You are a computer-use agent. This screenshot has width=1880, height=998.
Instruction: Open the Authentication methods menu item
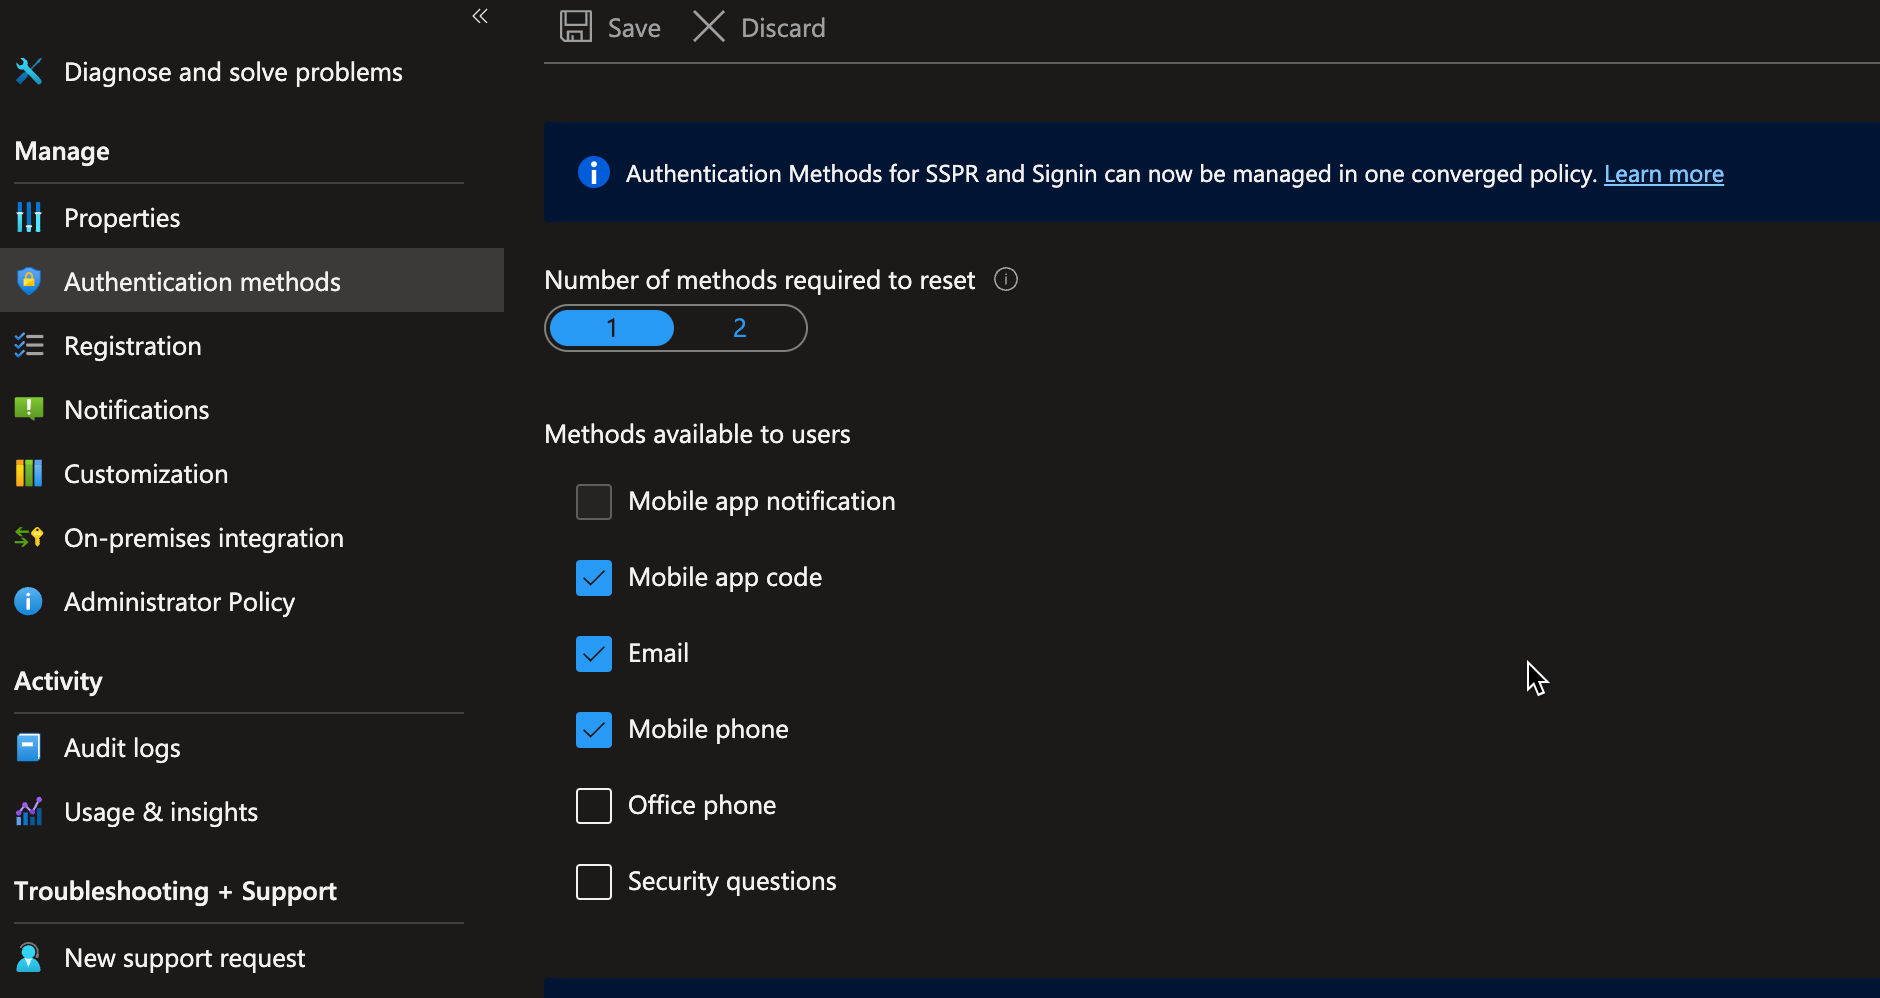[x=202, y=282]
